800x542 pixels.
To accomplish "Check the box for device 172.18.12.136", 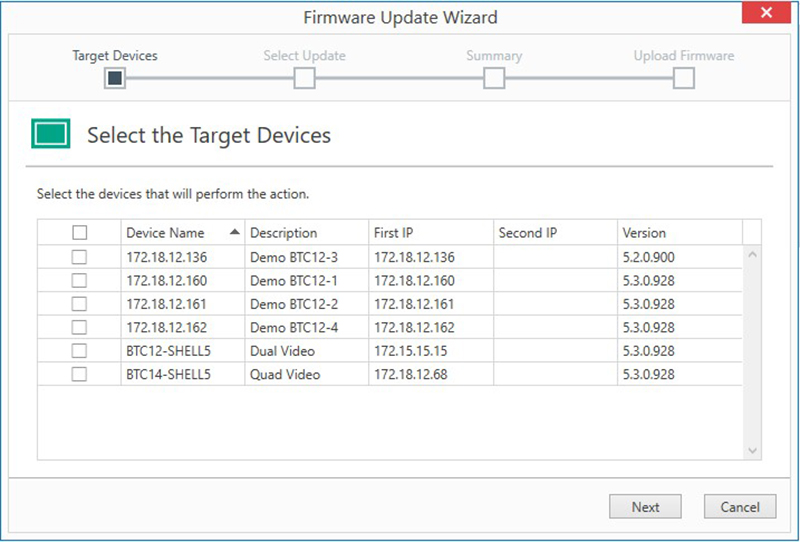I will point(79,257).
